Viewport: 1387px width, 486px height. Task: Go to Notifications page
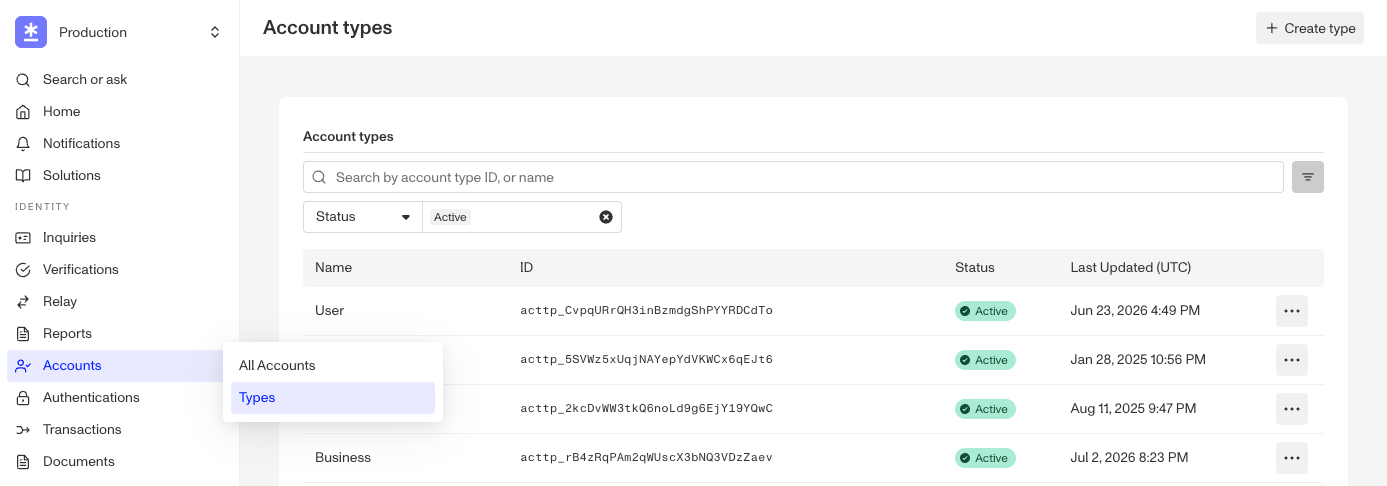click(119, 144)
